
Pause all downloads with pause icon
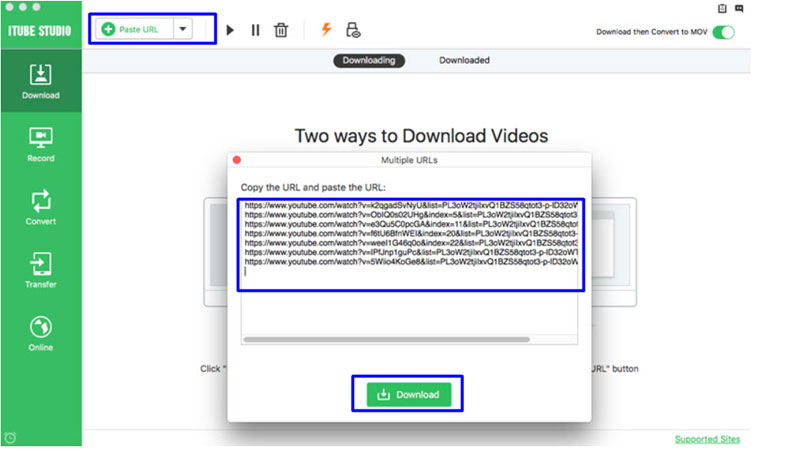[255, 30]
